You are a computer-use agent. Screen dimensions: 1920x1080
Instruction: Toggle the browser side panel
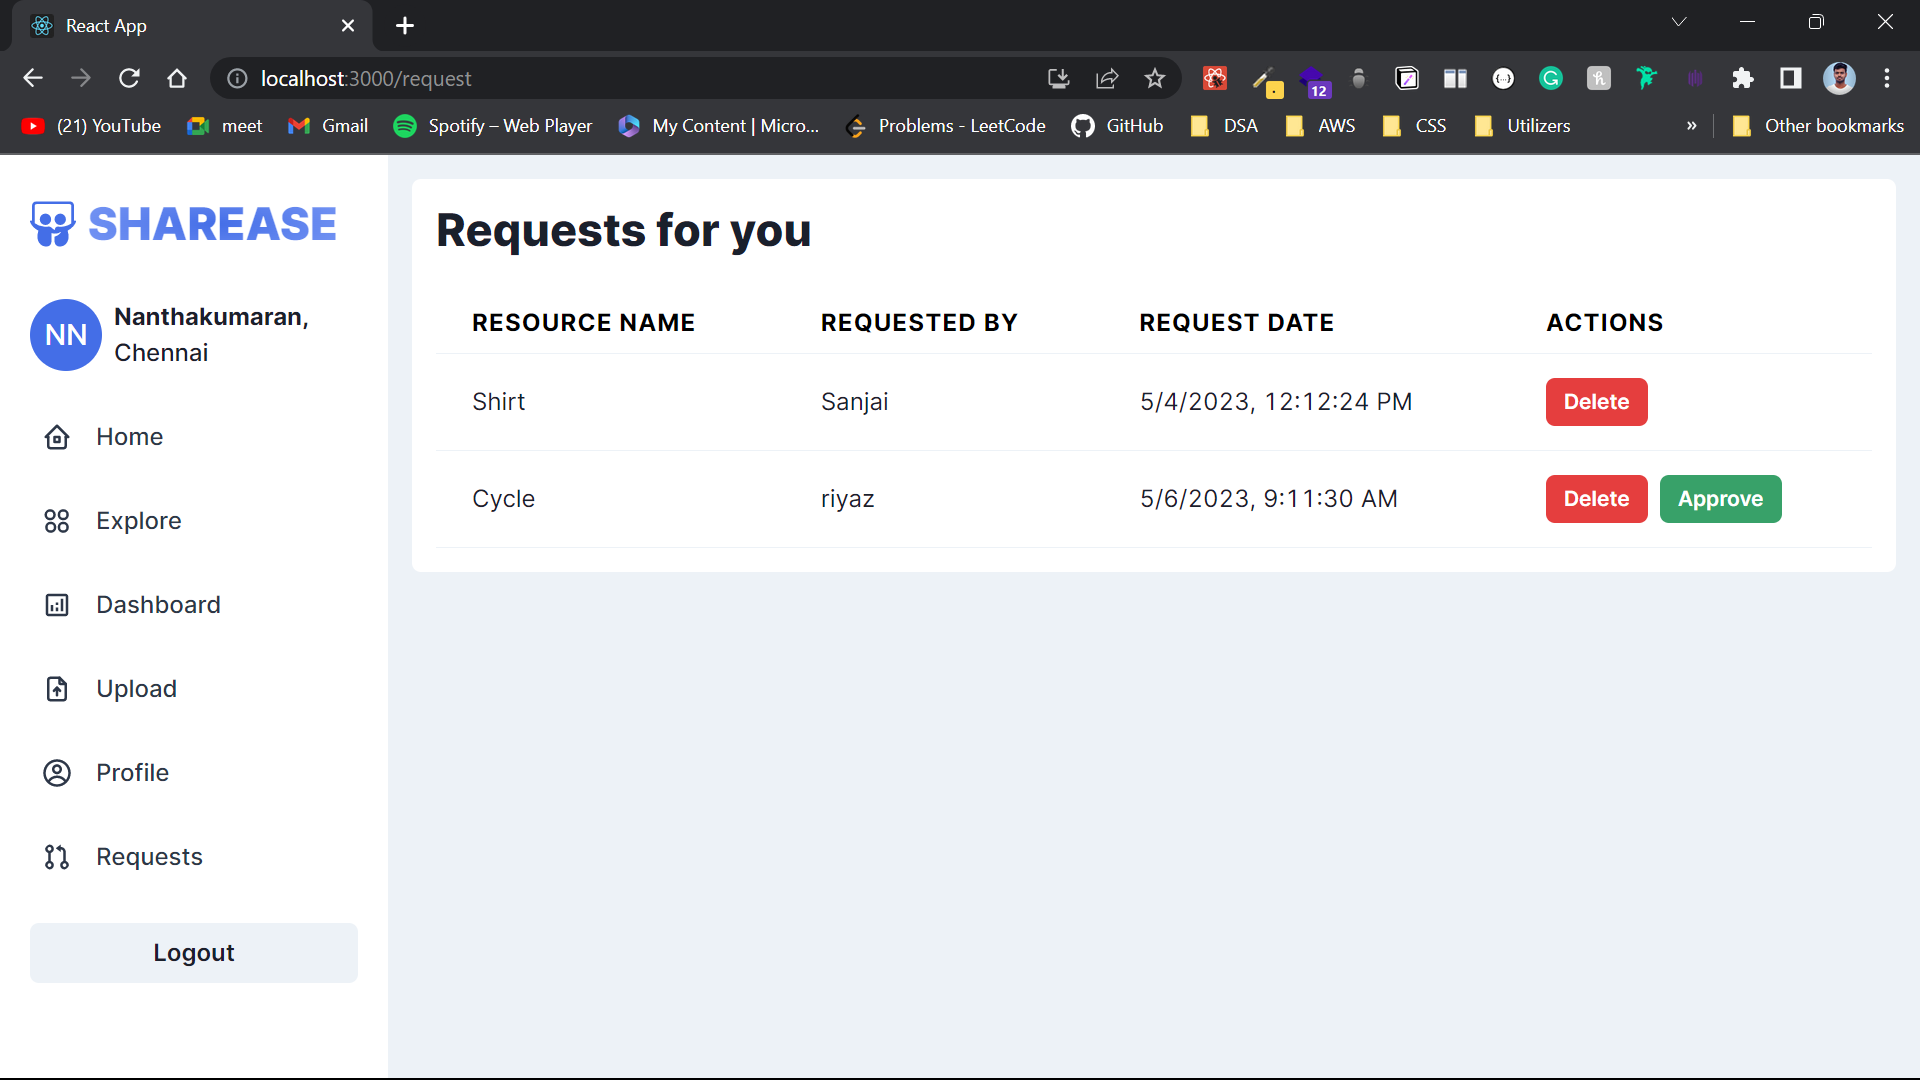pos(1791,78)
